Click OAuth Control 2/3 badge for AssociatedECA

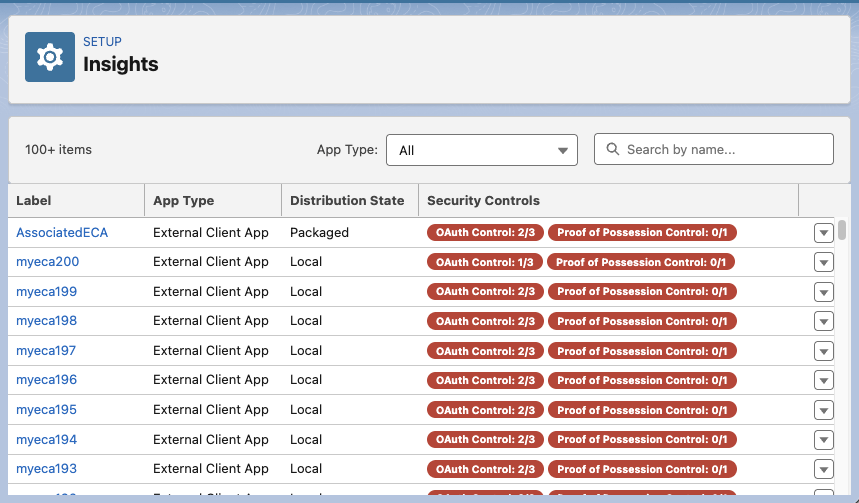pyautogui.click(x=485, y=232)
